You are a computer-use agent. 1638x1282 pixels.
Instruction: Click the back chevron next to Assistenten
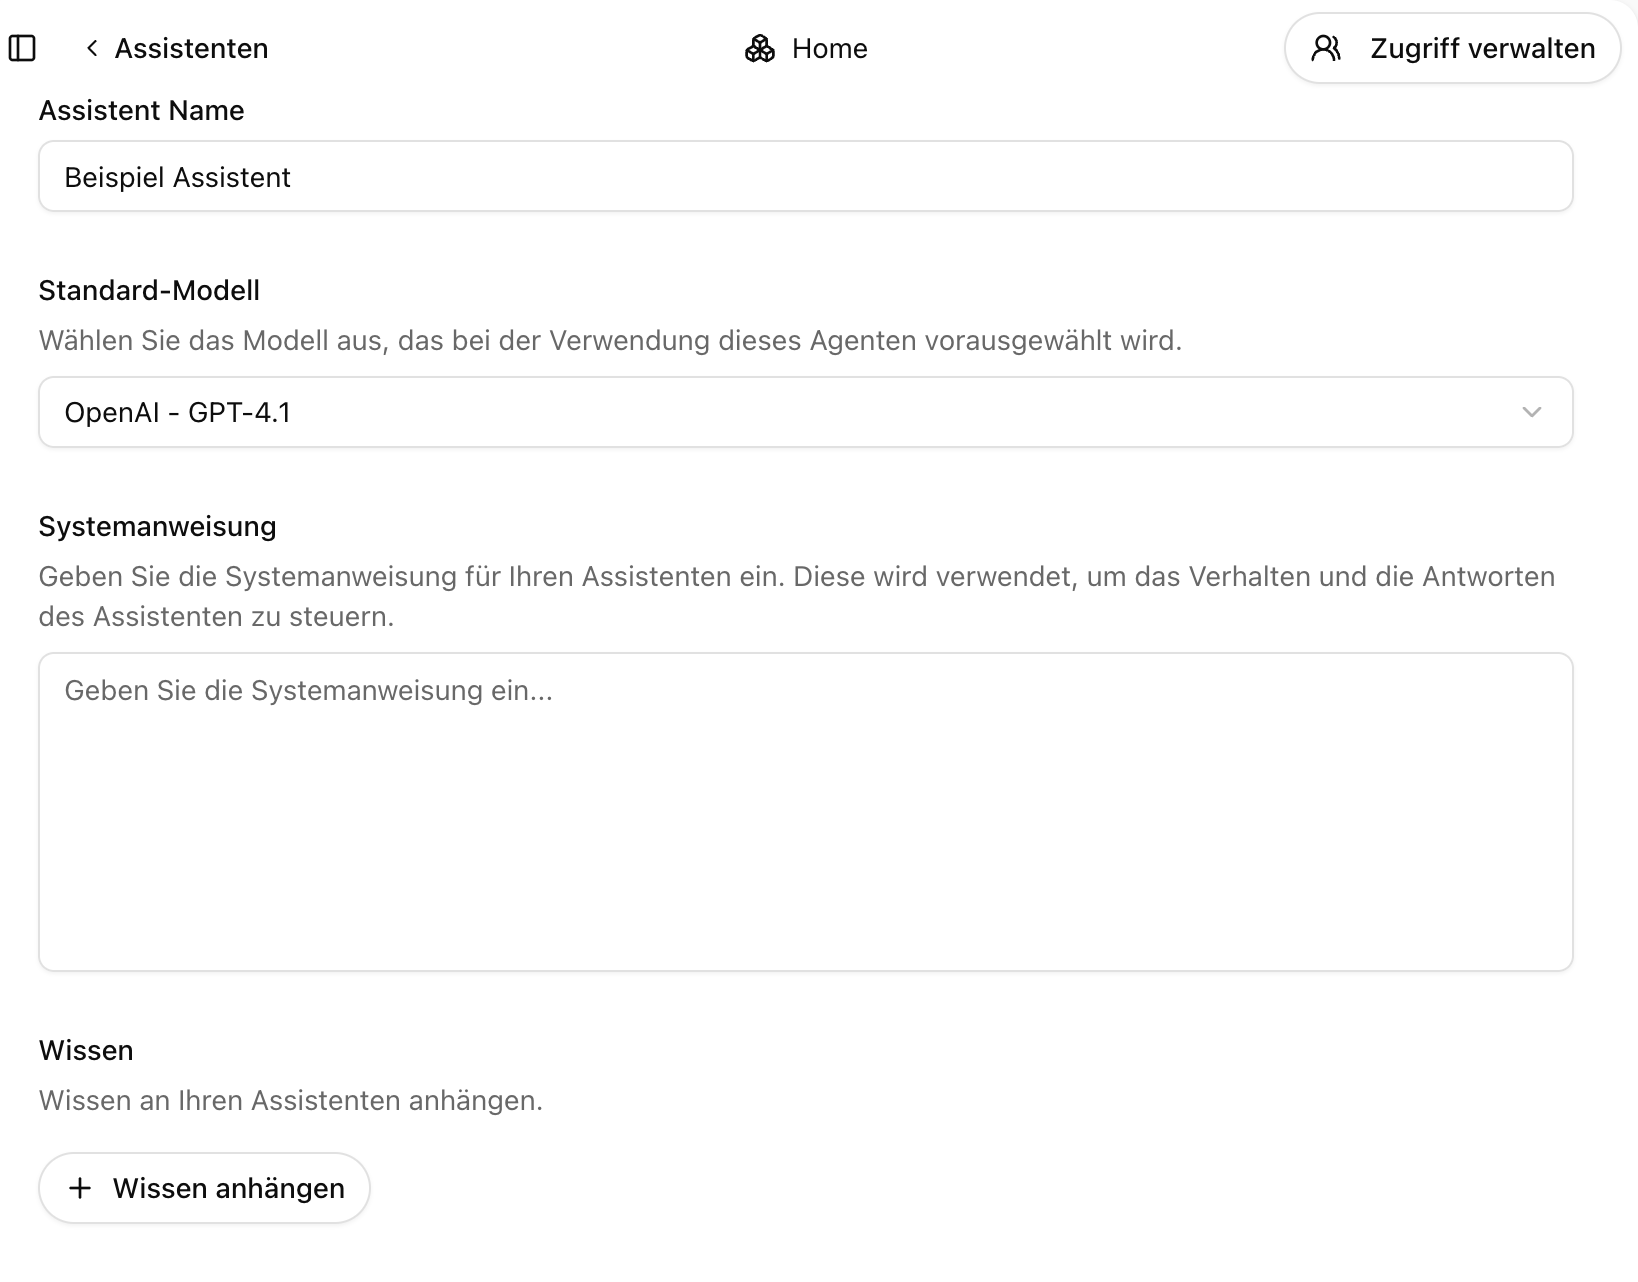point(91,47)
